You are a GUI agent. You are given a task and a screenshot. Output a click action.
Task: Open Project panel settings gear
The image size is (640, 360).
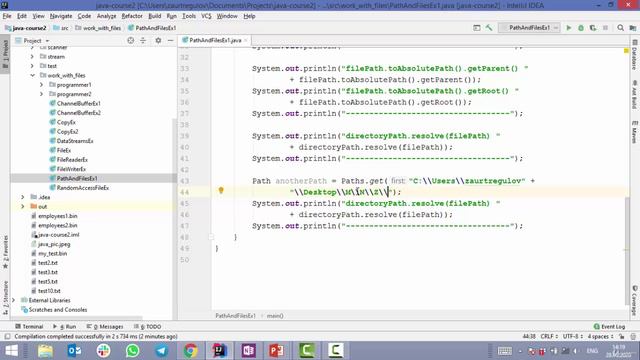[158, 40]
